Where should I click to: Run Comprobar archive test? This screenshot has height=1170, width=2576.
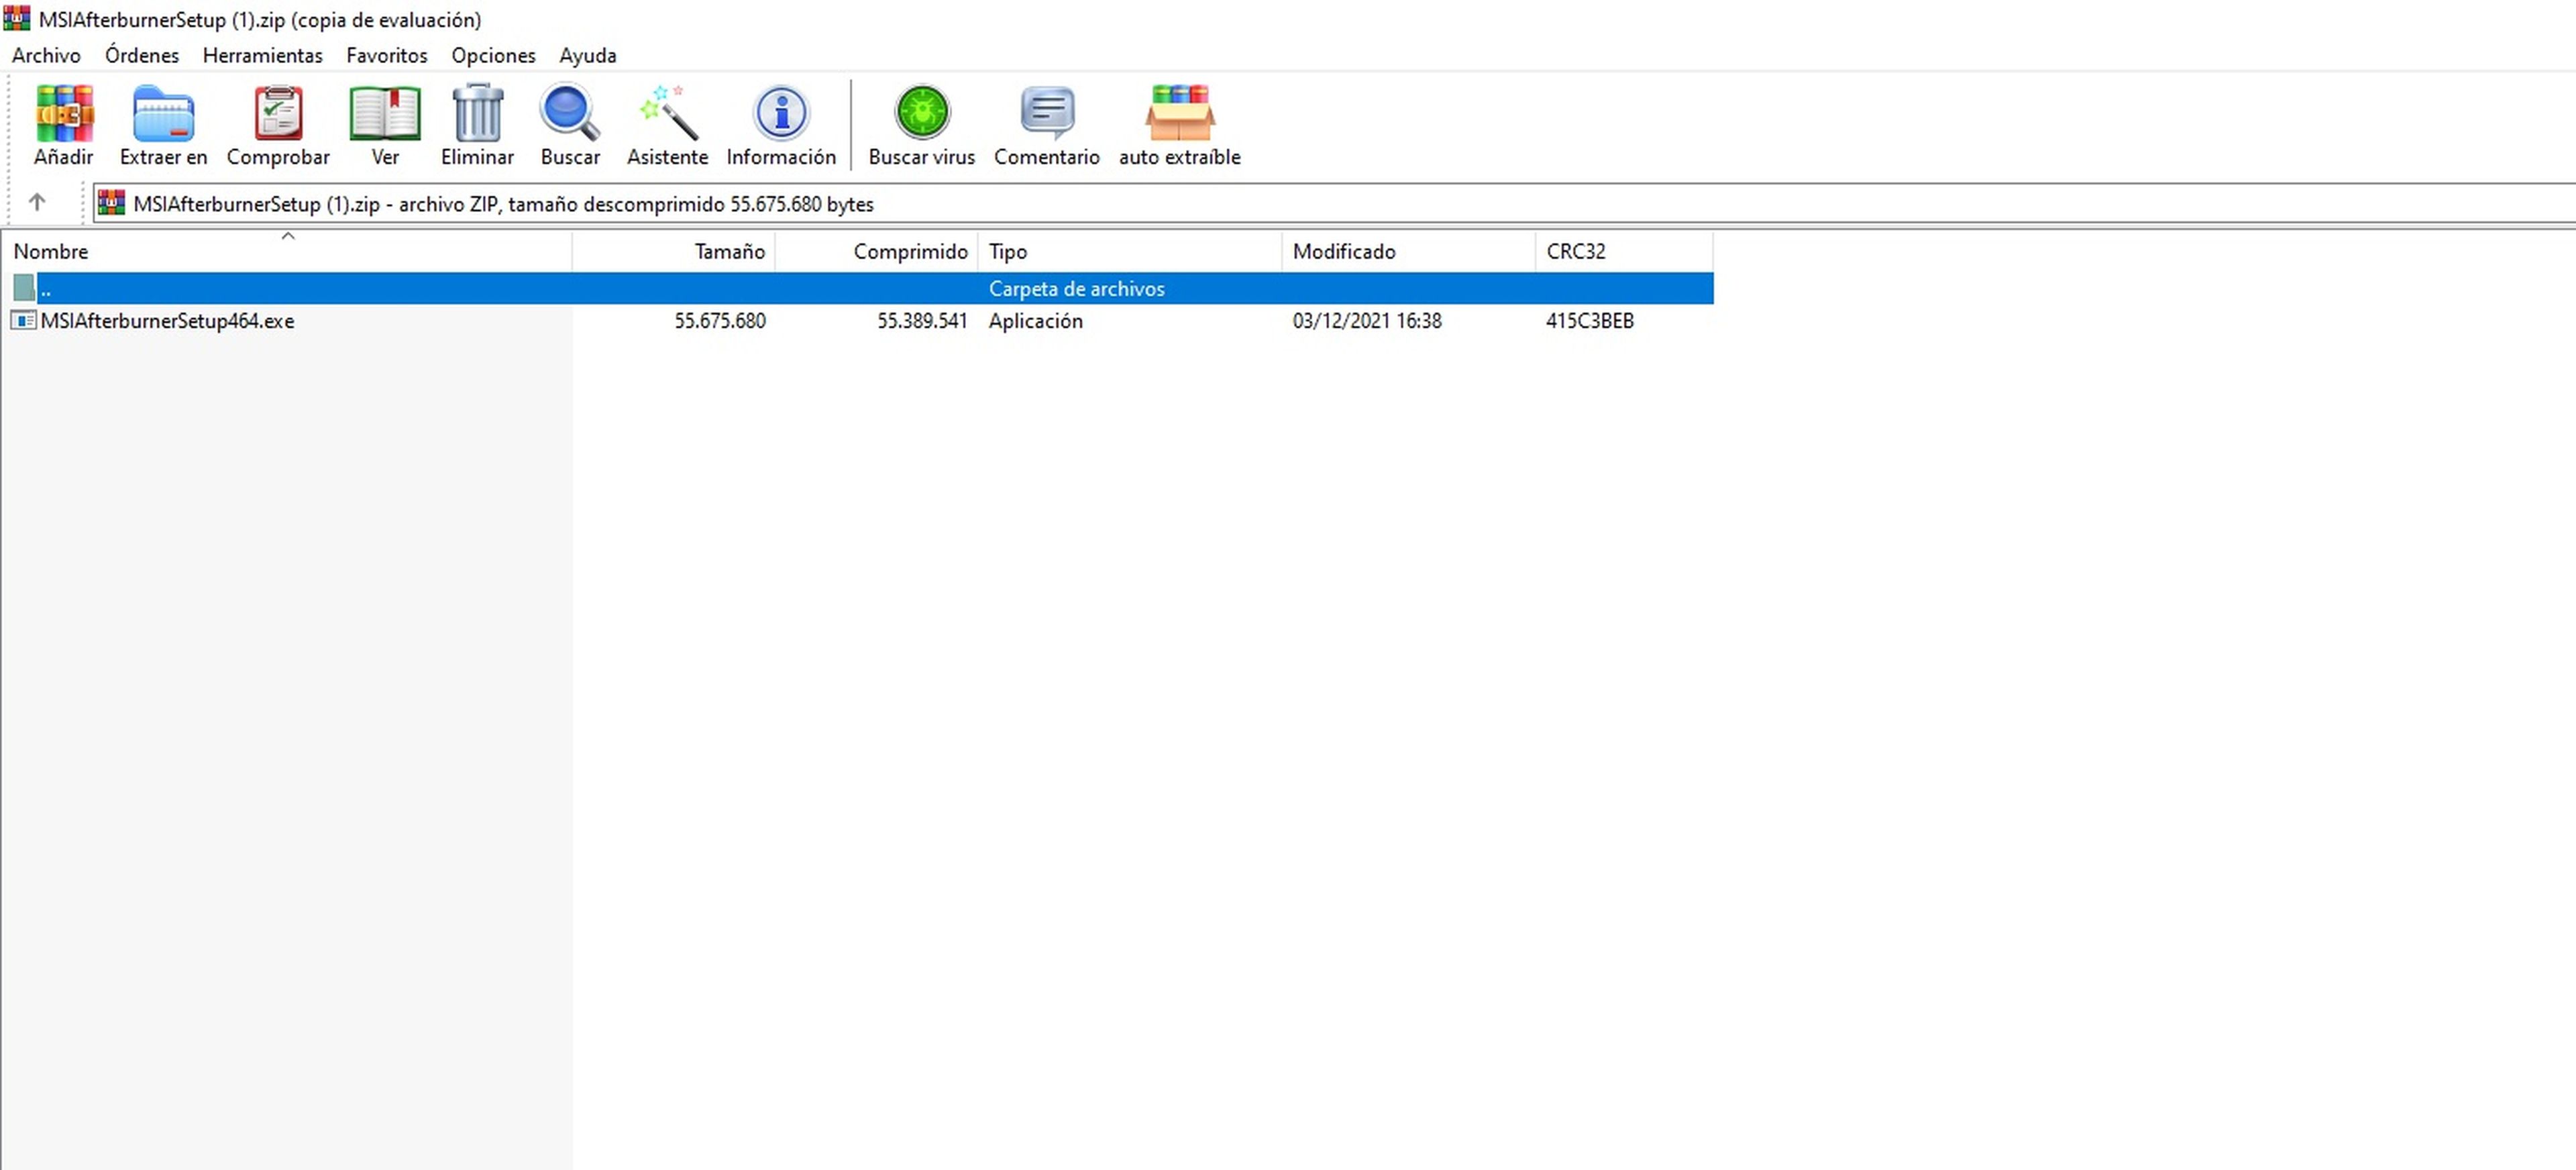tap(278, 125)
